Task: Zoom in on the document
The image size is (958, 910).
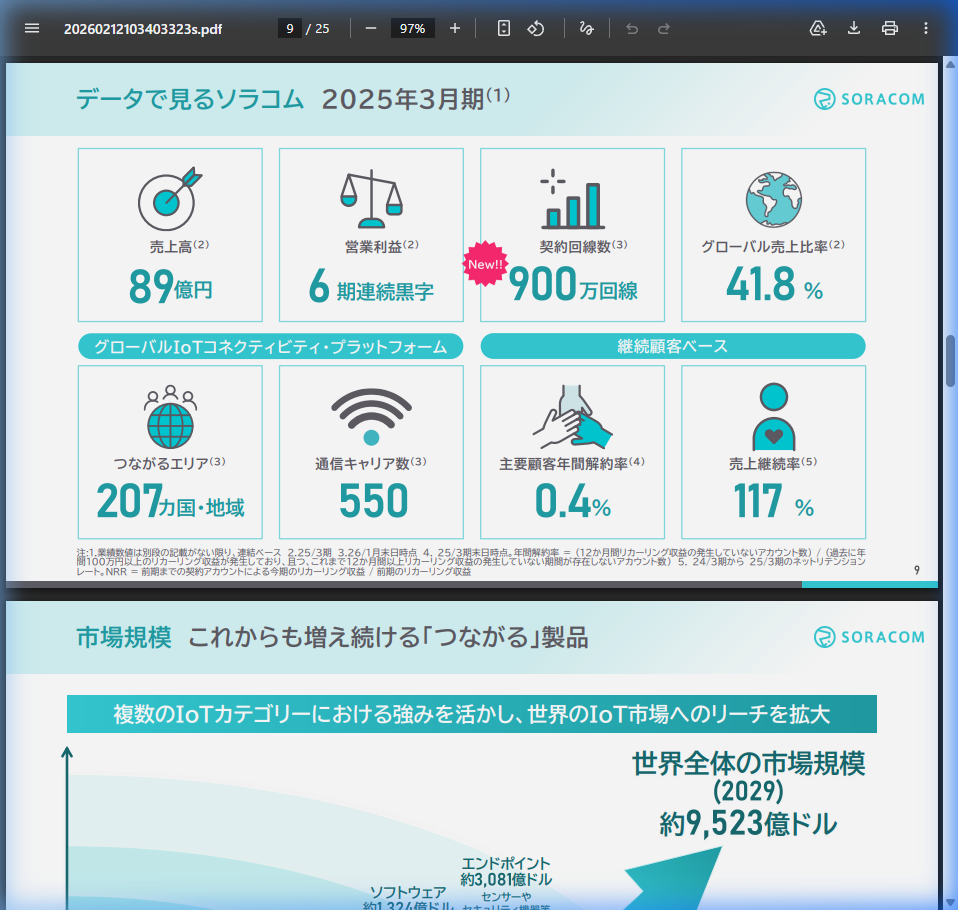Action: coord(455,29)
